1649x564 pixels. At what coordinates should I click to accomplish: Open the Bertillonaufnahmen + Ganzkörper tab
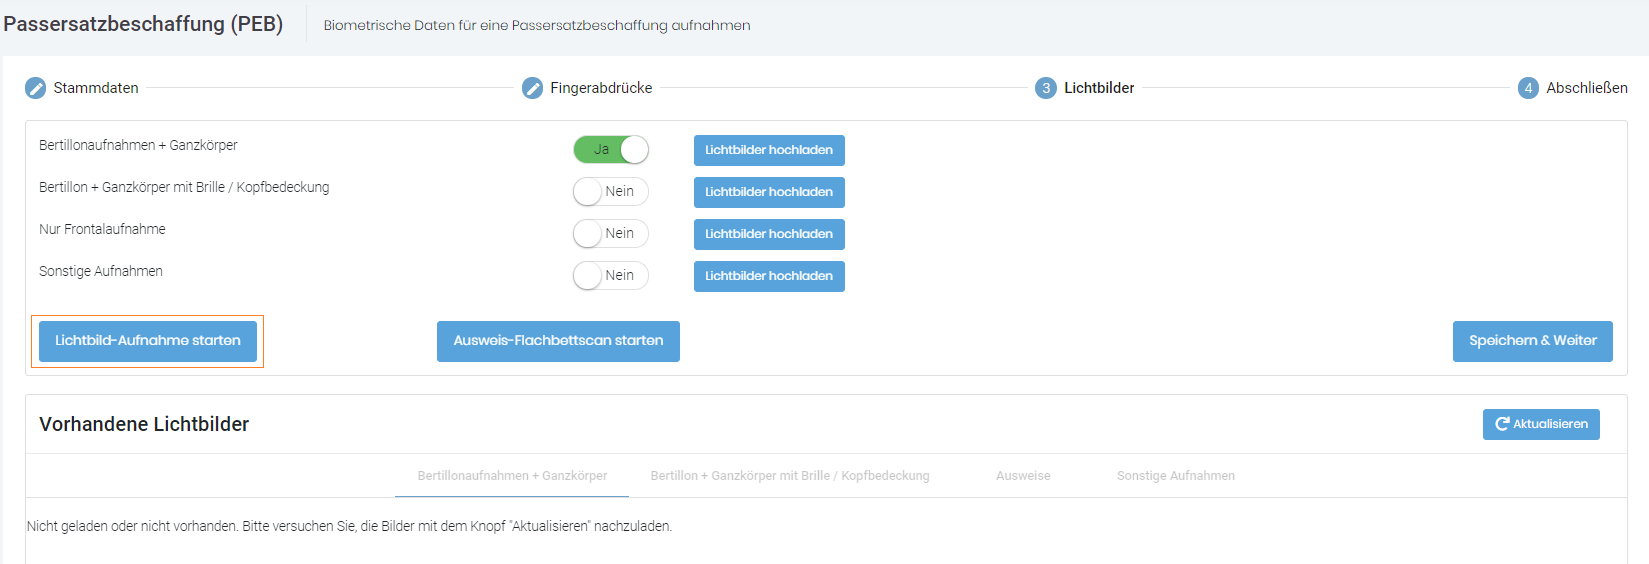point(512,476)
